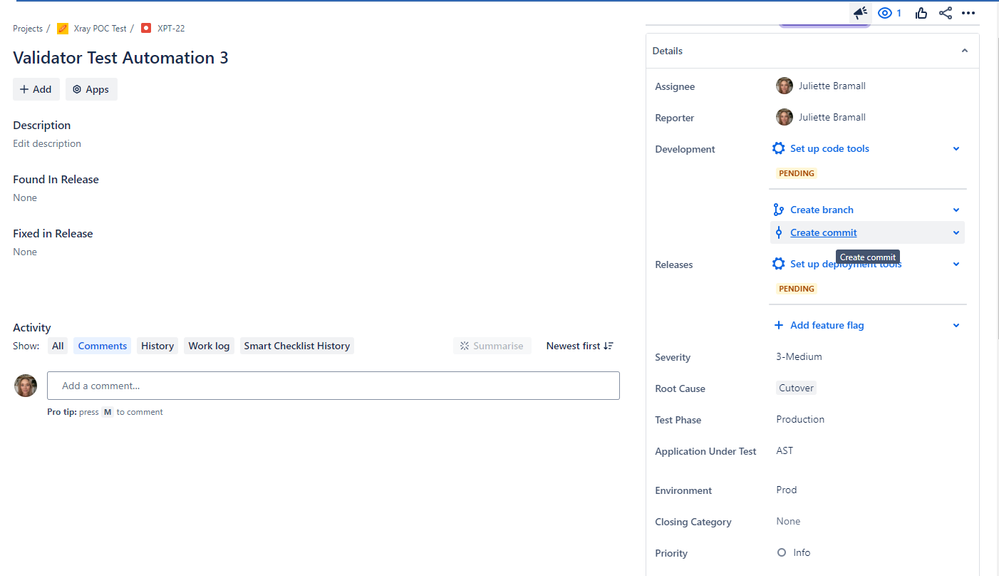Image resolution: width=999 pixels, height=576 pixels.
Task: Switch to the Work log tab
Action: pos(208,345)
